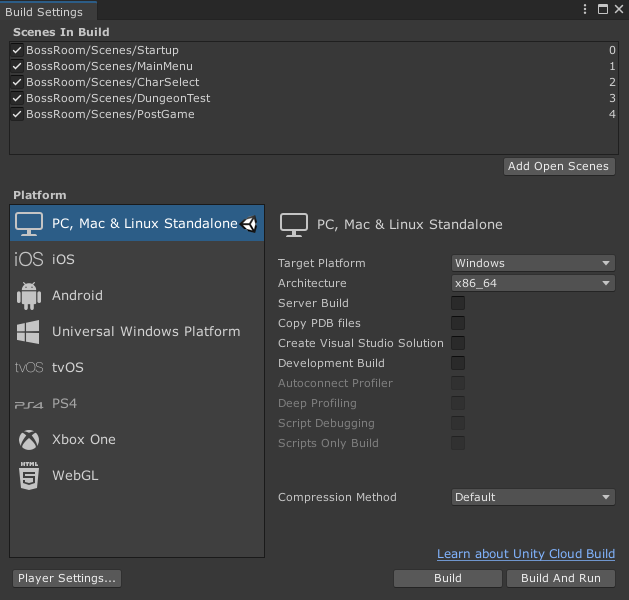Select PC, Mac & Linux Standalone platform
Screen dimensions: 629x600
click(137, 224)
